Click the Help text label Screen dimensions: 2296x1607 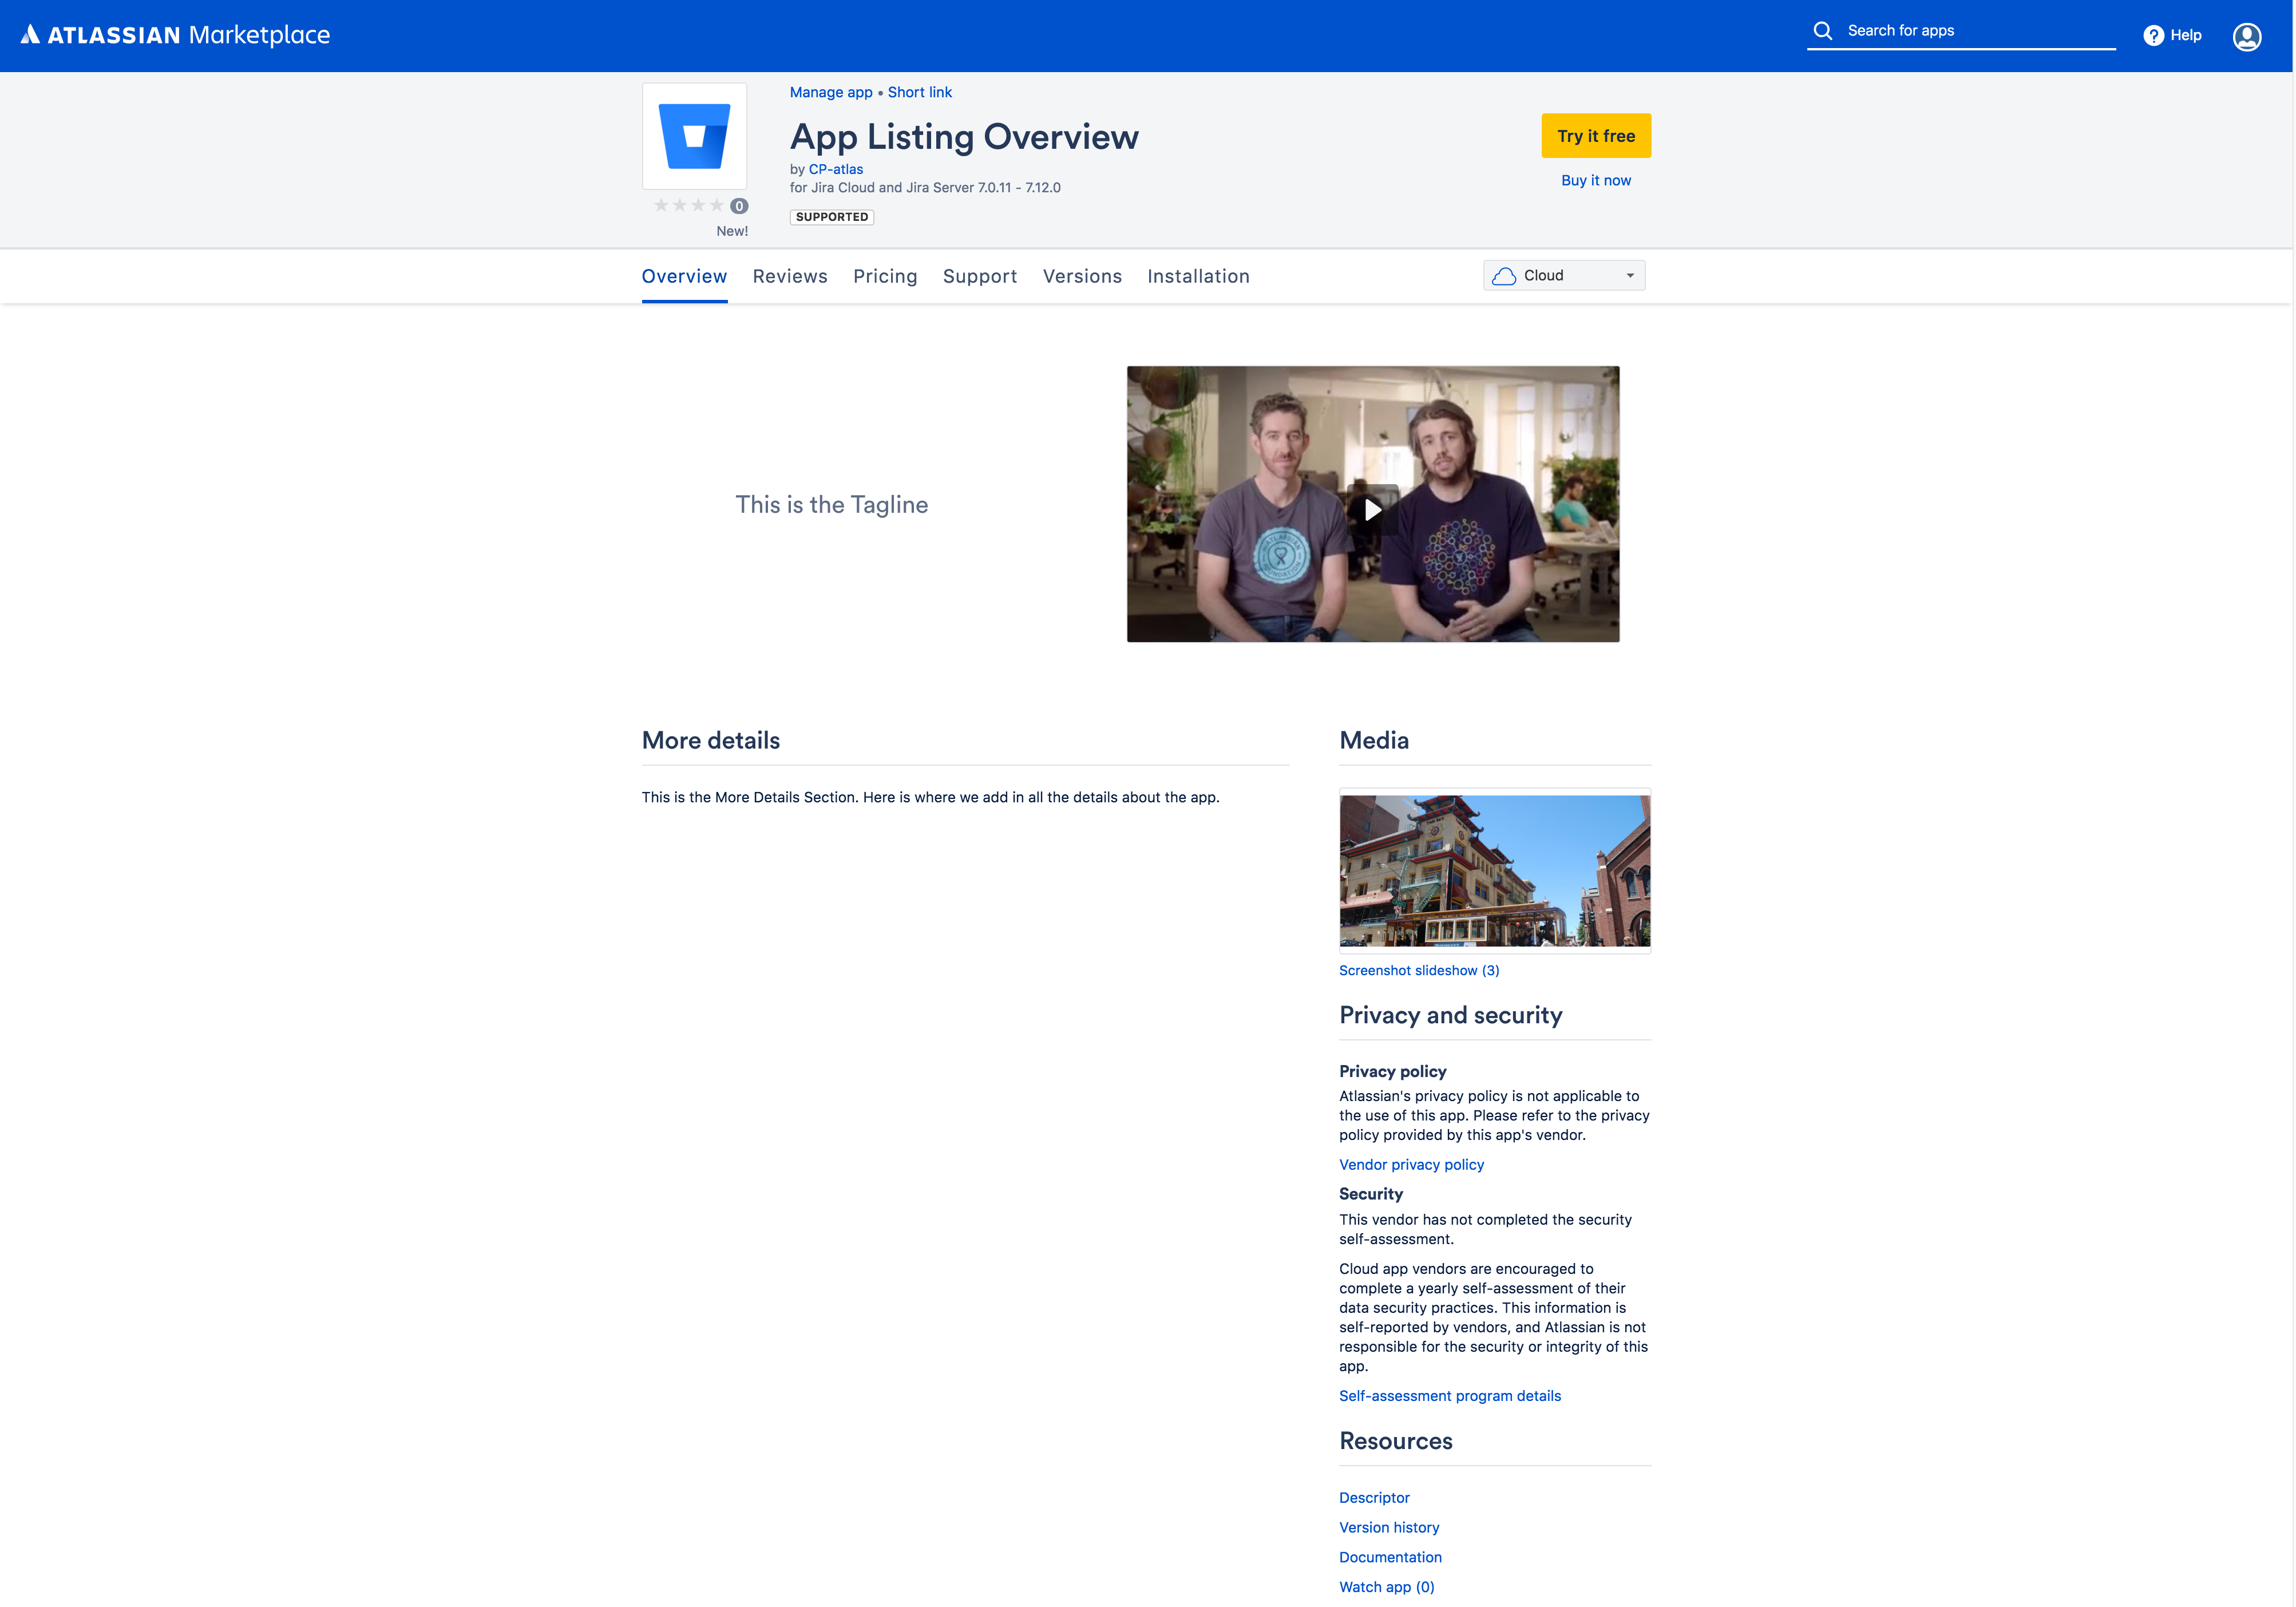2185,35
